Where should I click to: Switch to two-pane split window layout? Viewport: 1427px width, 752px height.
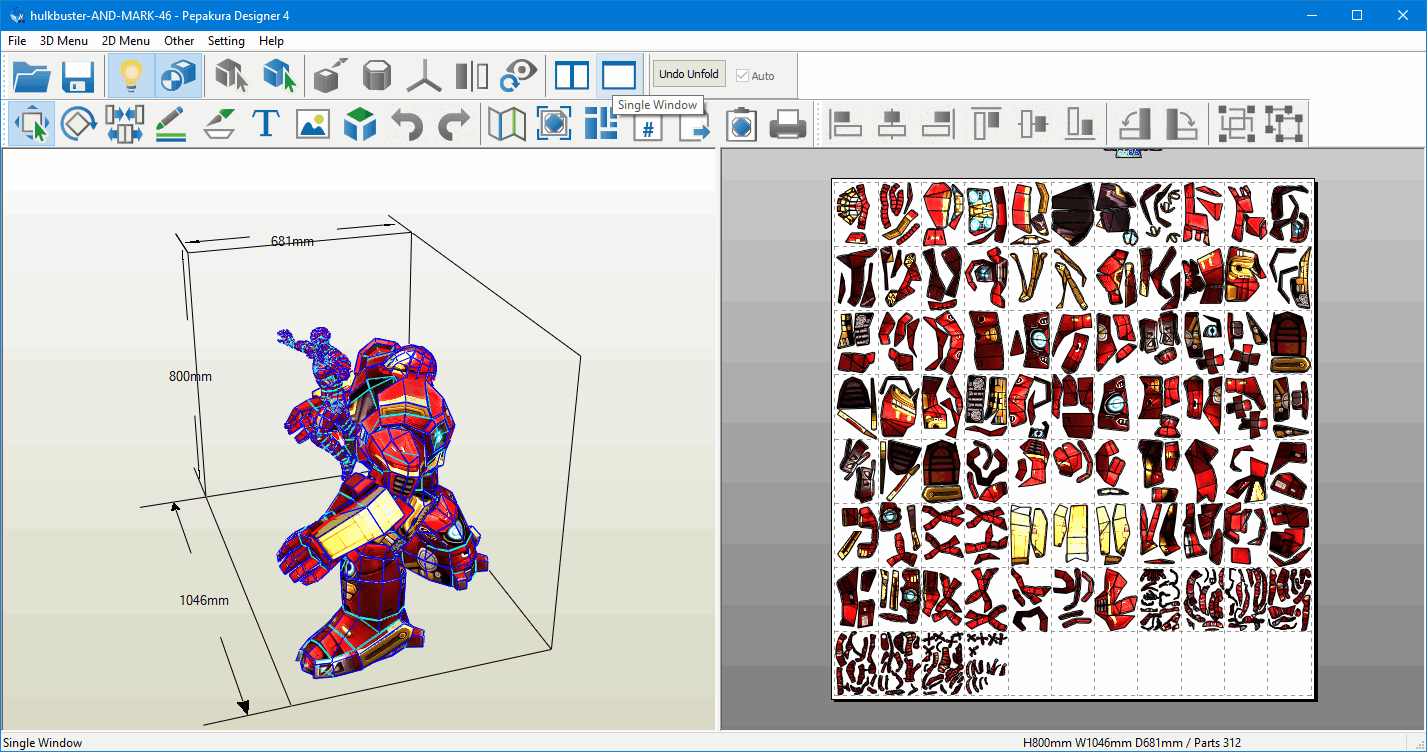[572, 76]
